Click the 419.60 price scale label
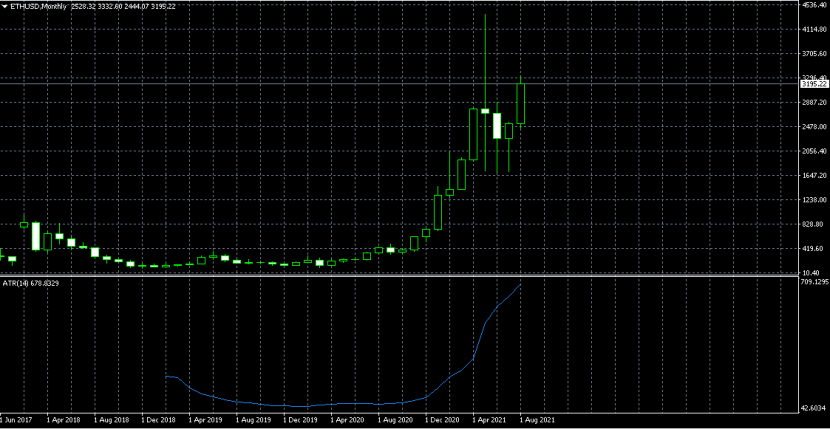The image size is (830, 429). (x=813, y=248)
